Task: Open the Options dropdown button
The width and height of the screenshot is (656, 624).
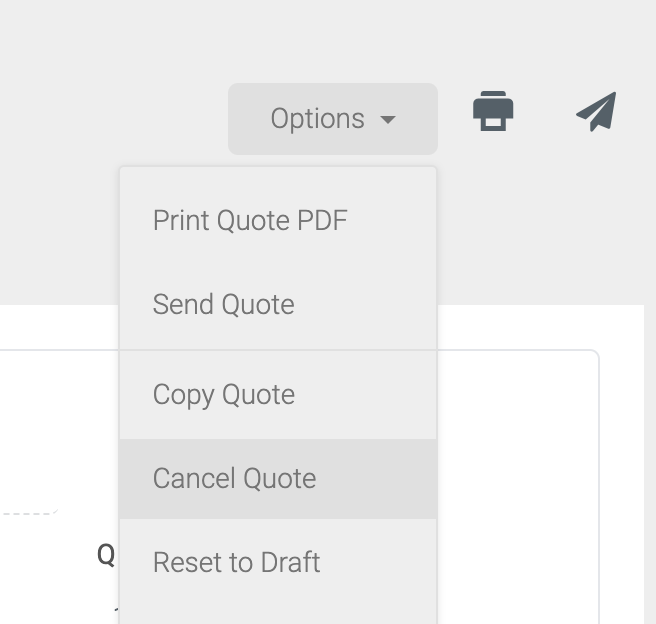Action: point(317,119)
